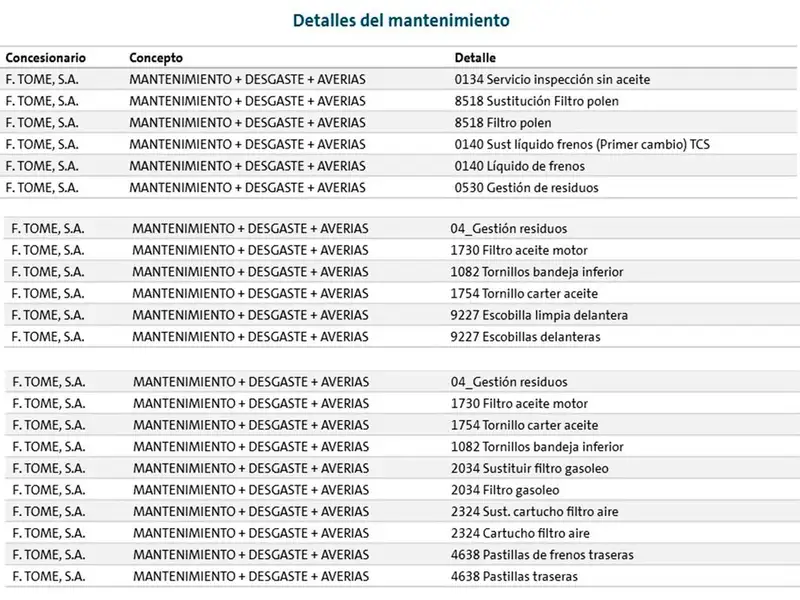This screenshot has height=600, width=800.
Task: Click the 8518 Filtro polen detail
Action: click(x=503, y=123)
